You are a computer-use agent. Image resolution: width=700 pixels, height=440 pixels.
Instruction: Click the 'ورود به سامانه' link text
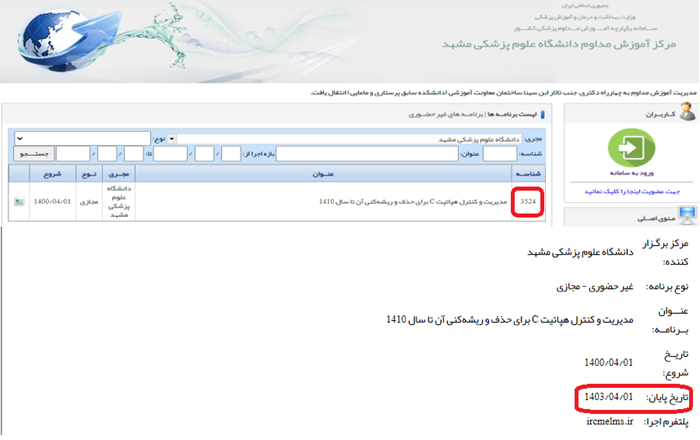(x=632, y=173)
